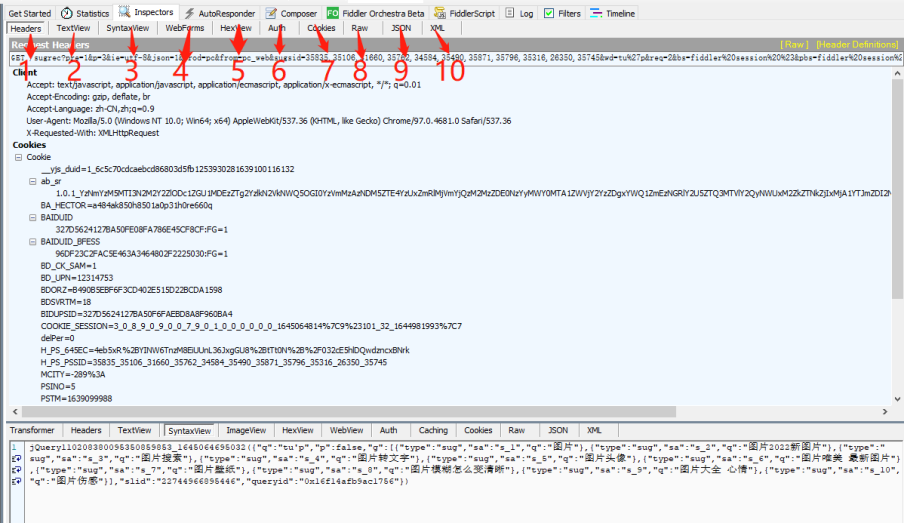
Task: Click the Fiddler Orchestra Beta FO icon
Action: 333,13
